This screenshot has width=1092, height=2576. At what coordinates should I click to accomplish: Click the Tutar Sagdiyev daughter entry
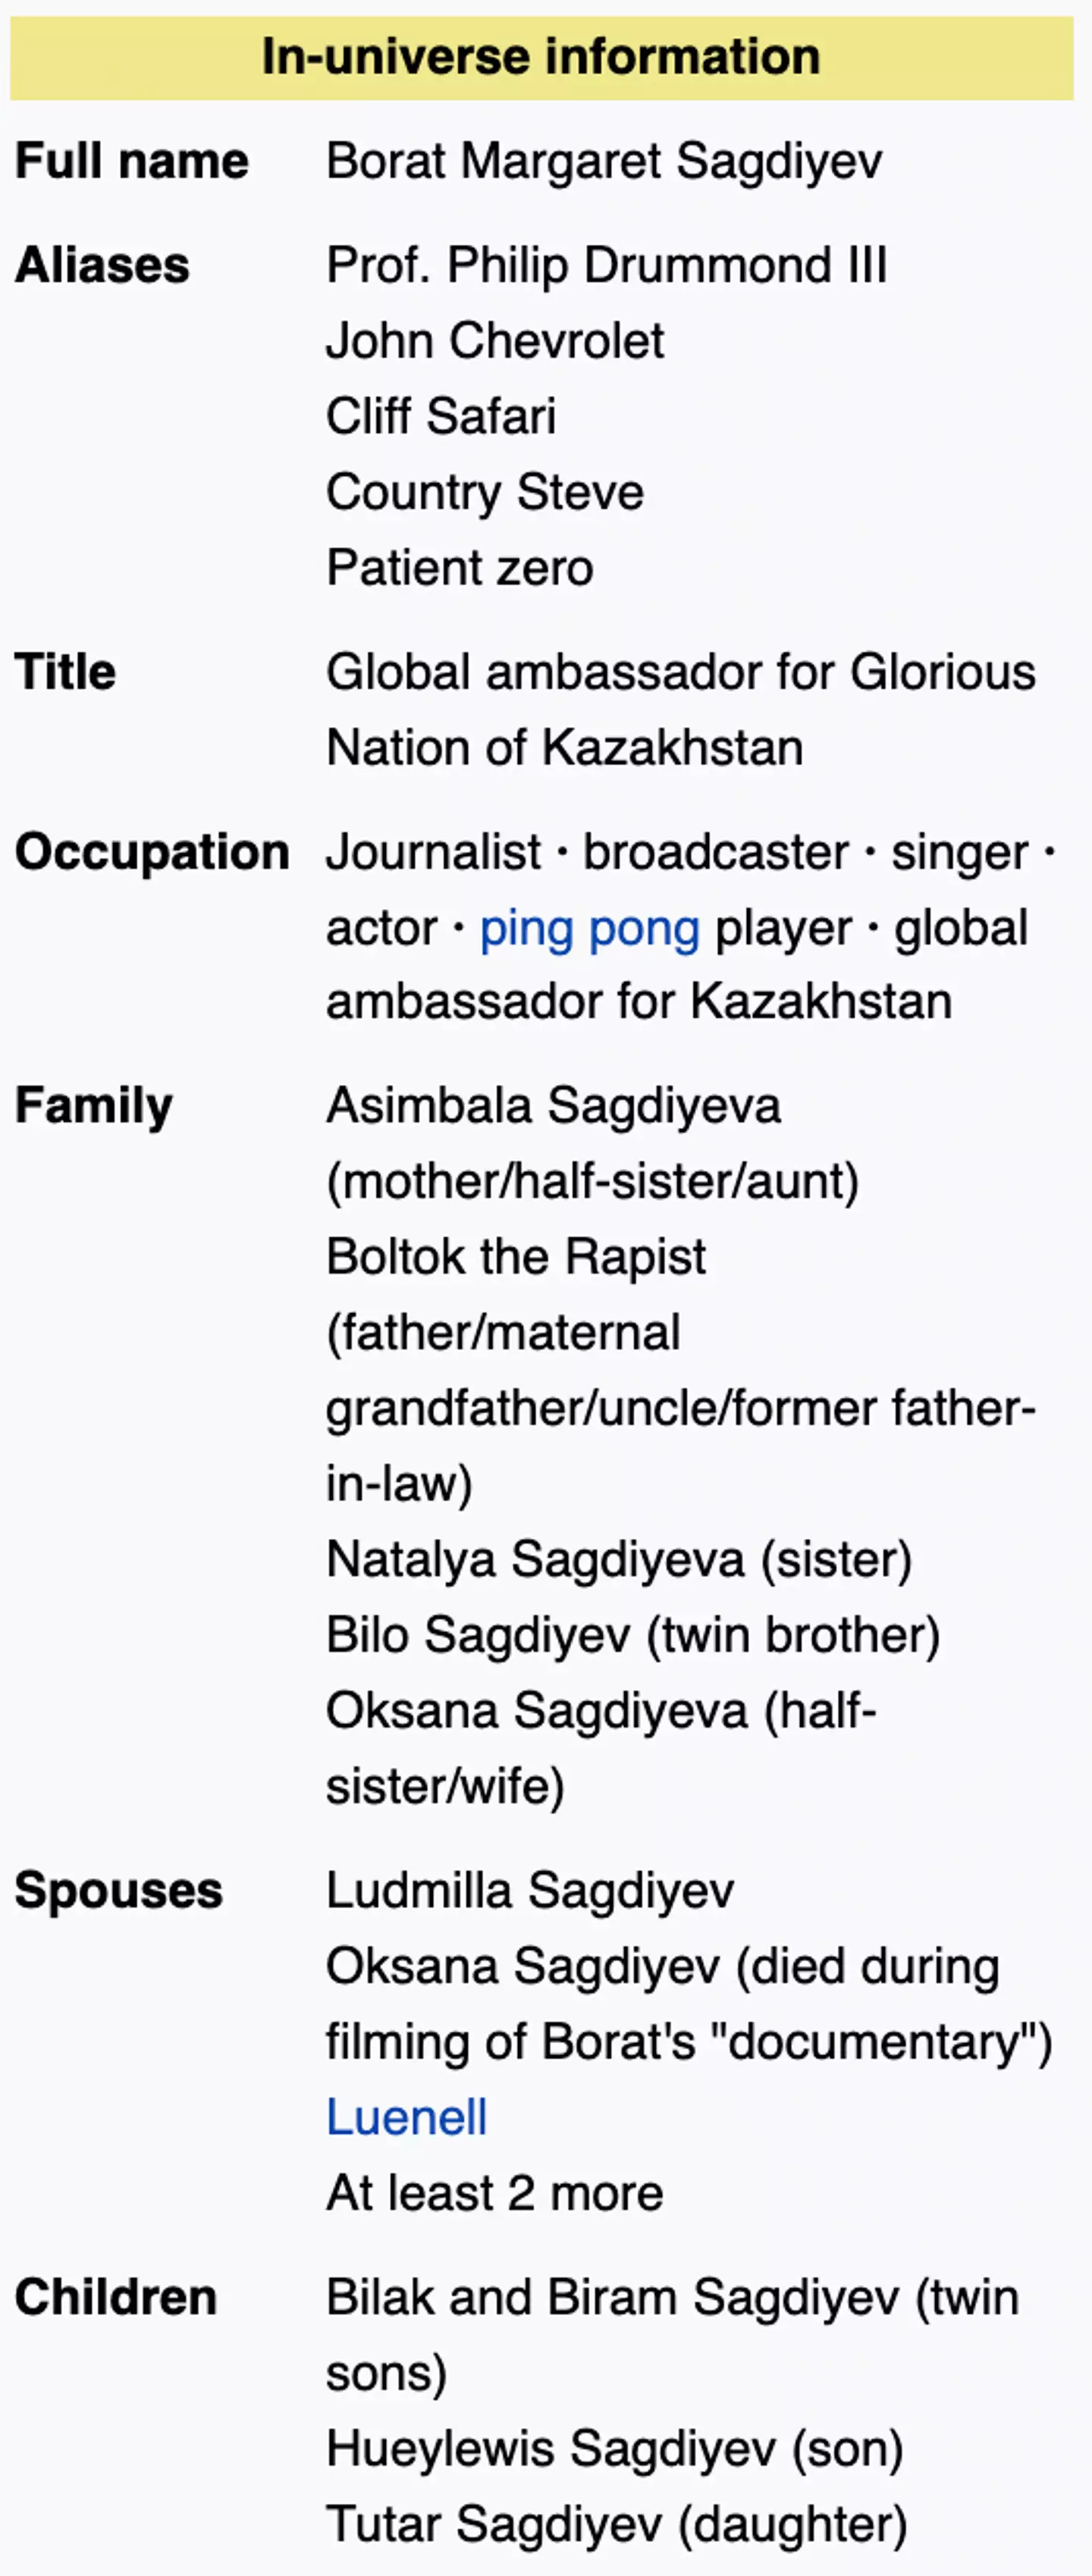(x=616, y=2524)
